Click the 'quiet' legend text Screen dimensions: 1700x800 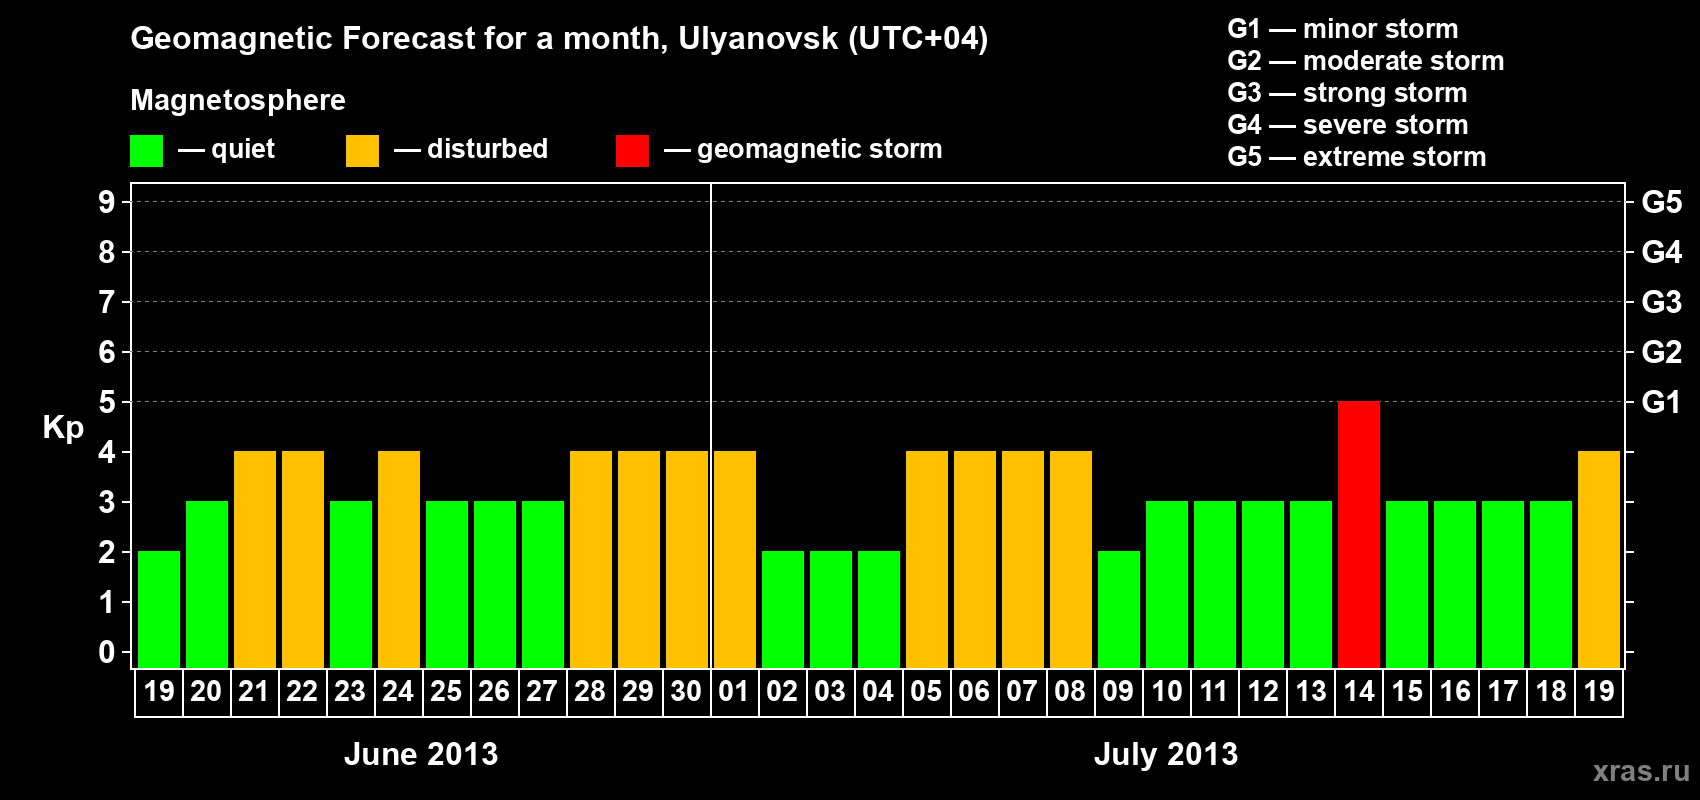click(243, 150)
